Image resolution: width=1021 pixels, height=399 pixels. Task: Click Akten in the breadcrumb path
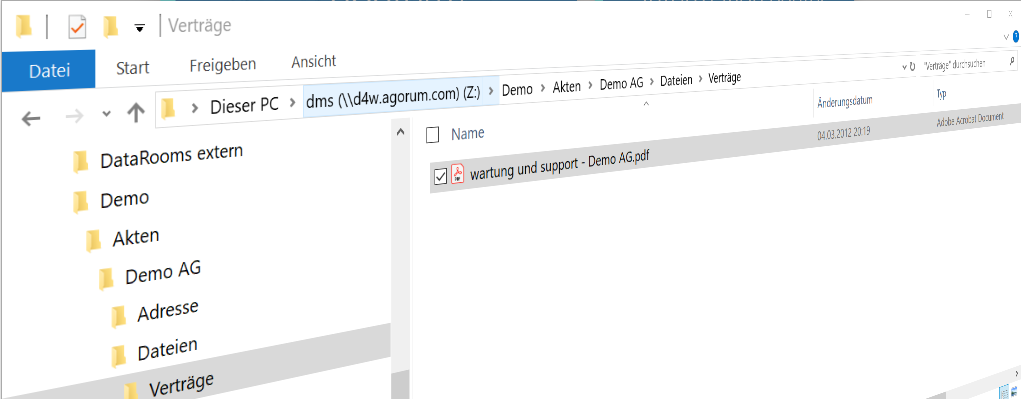tap(566, 86)
